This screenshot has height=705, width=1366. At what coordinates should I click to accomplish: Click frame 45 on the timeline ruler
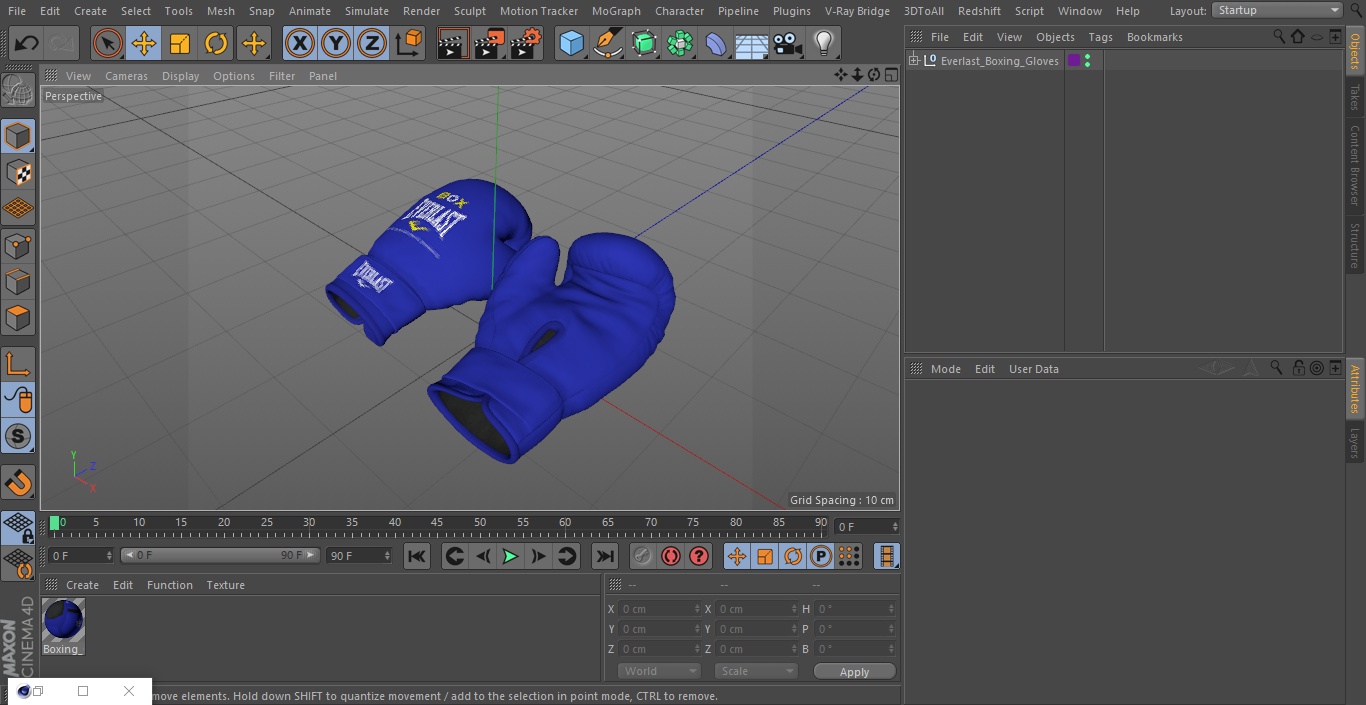click(x=437, y=522)
